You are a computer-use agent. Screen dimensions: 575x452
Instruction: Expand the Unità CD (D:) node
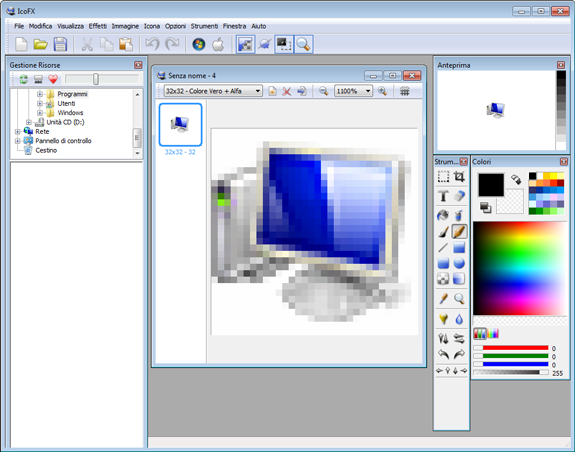pos(29,122)
